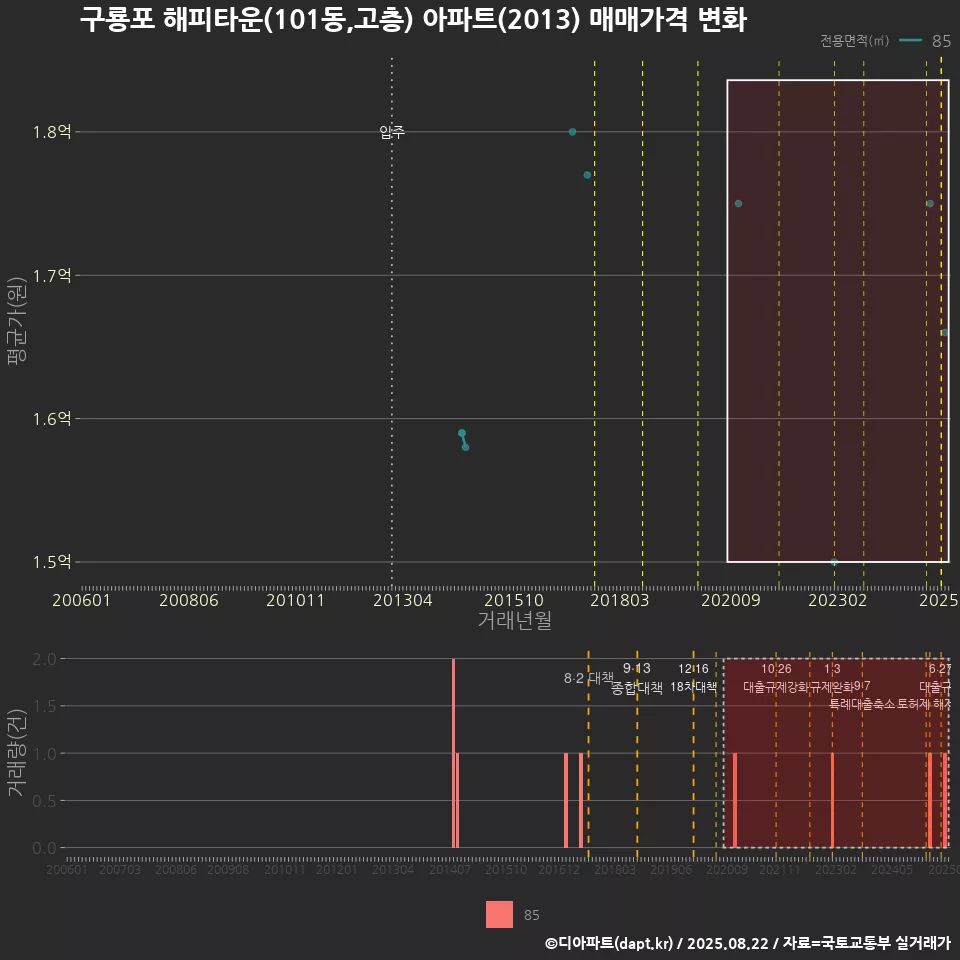Click the 200908 label on the volume chart axis
The width and height of the screenshot is (960, 960).
pos(228,869)
